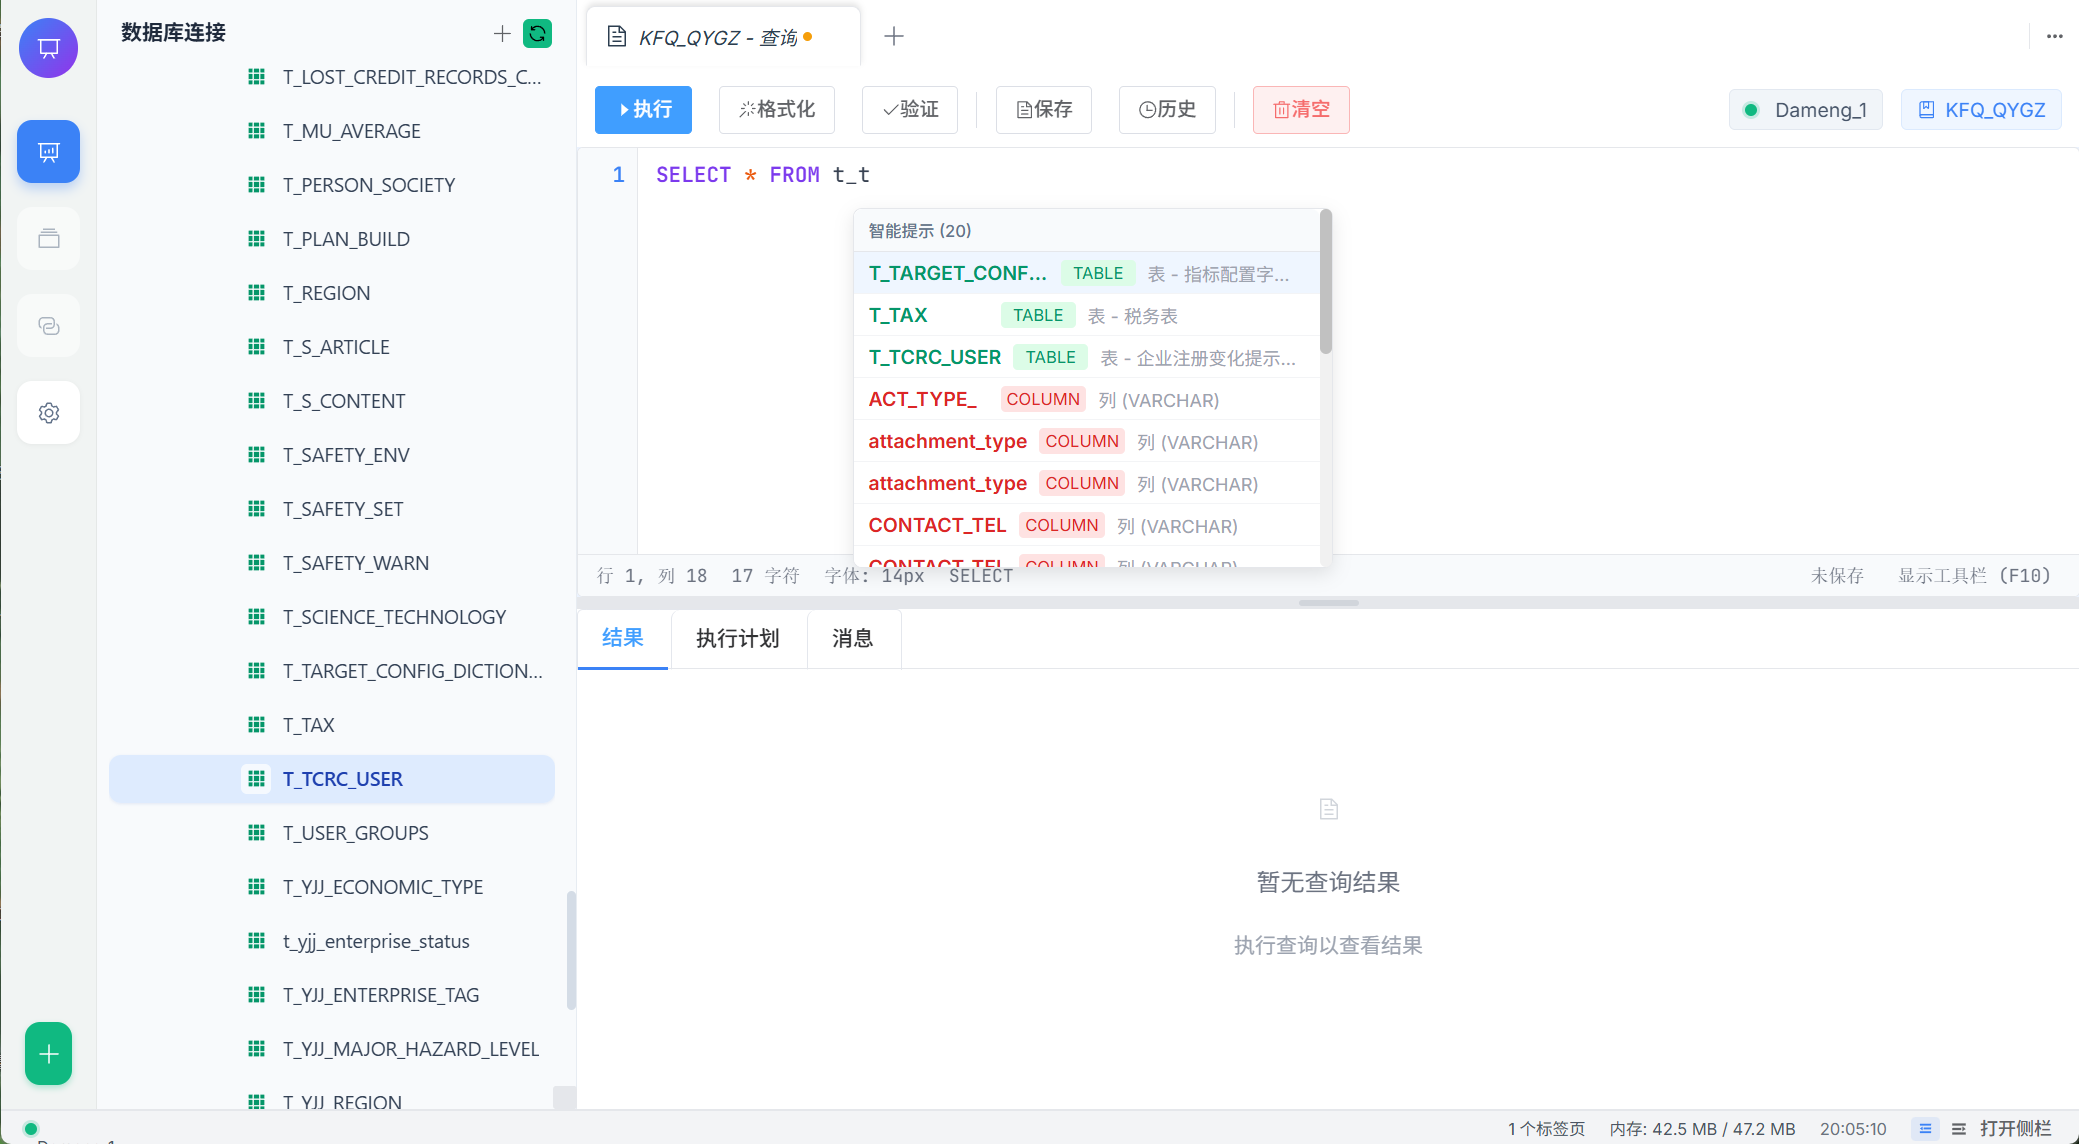Screen dimensions: 2079x1144
Task: Click the table icon beside T_REGION
Action: 257,292
